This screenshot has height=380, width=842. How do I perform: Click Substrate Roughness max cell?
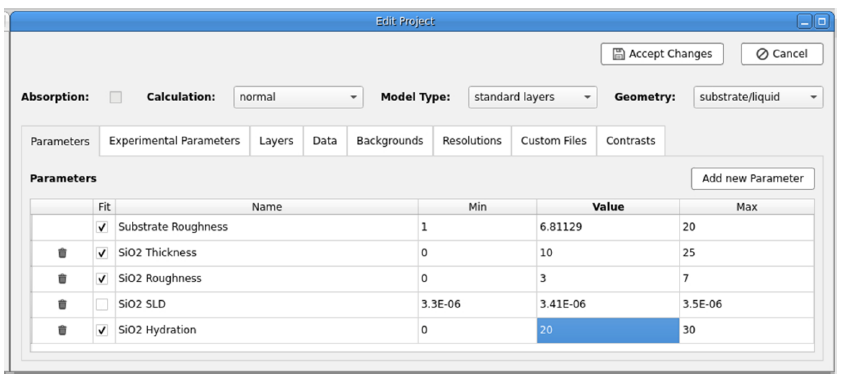(x=747, y=227)
